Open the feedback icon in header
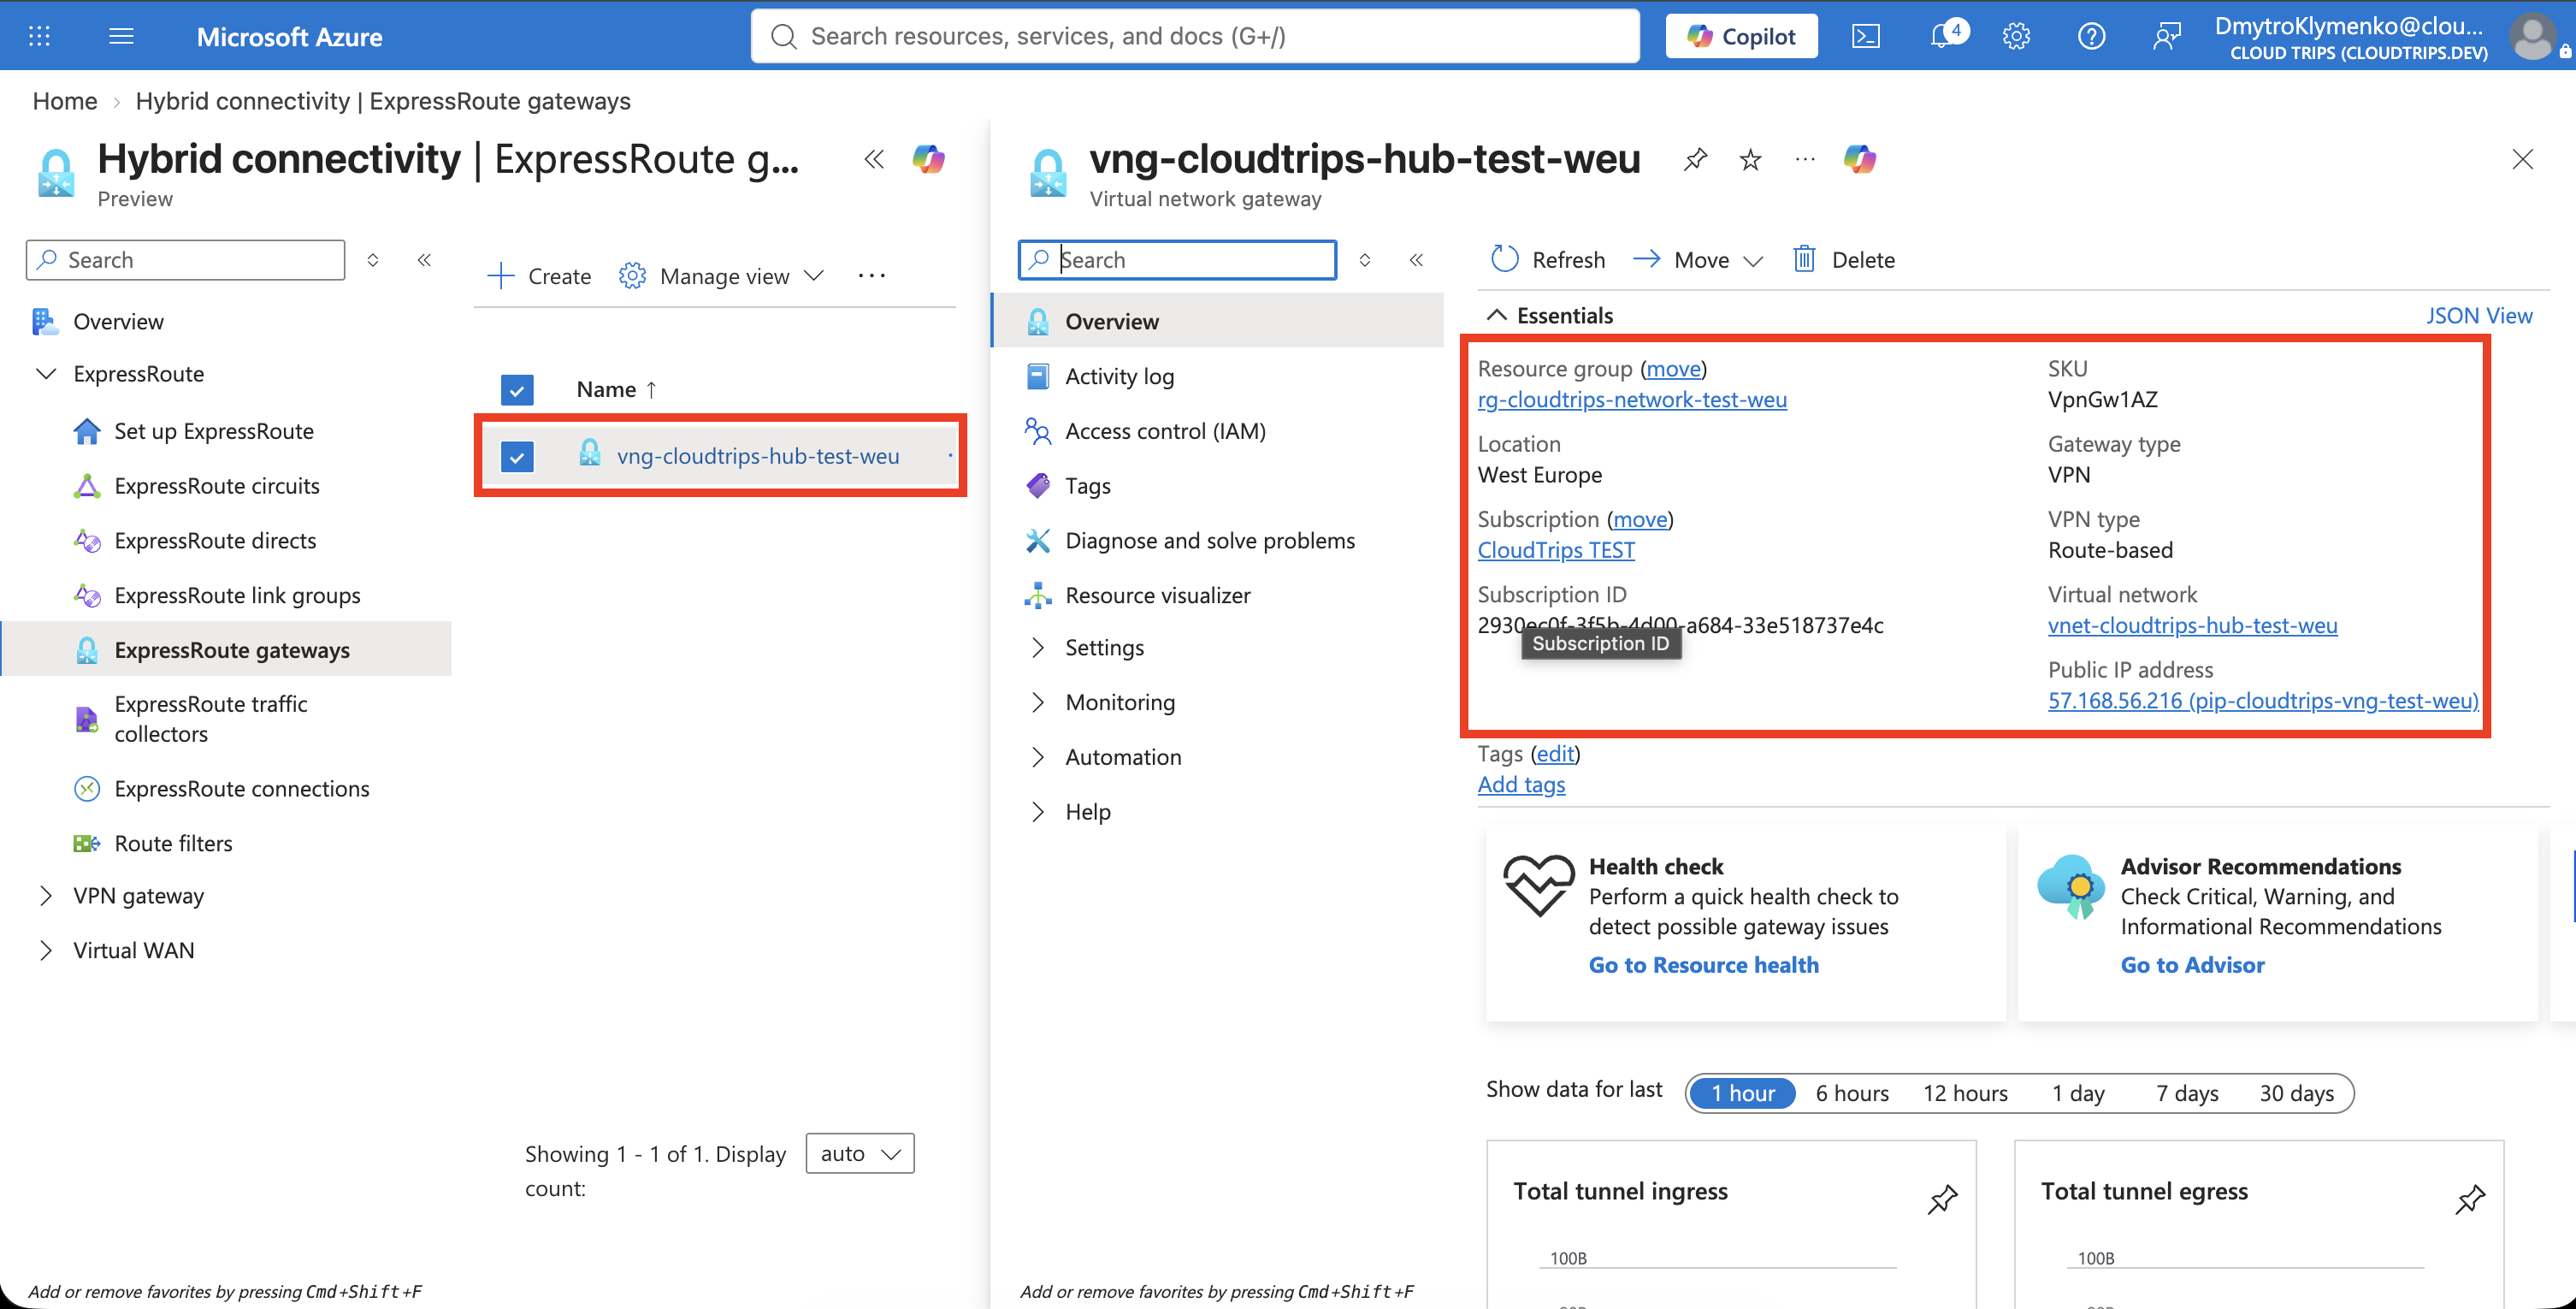Screen dimensions: 2576x1309 pyautogui.click(x=2166, y=36)
